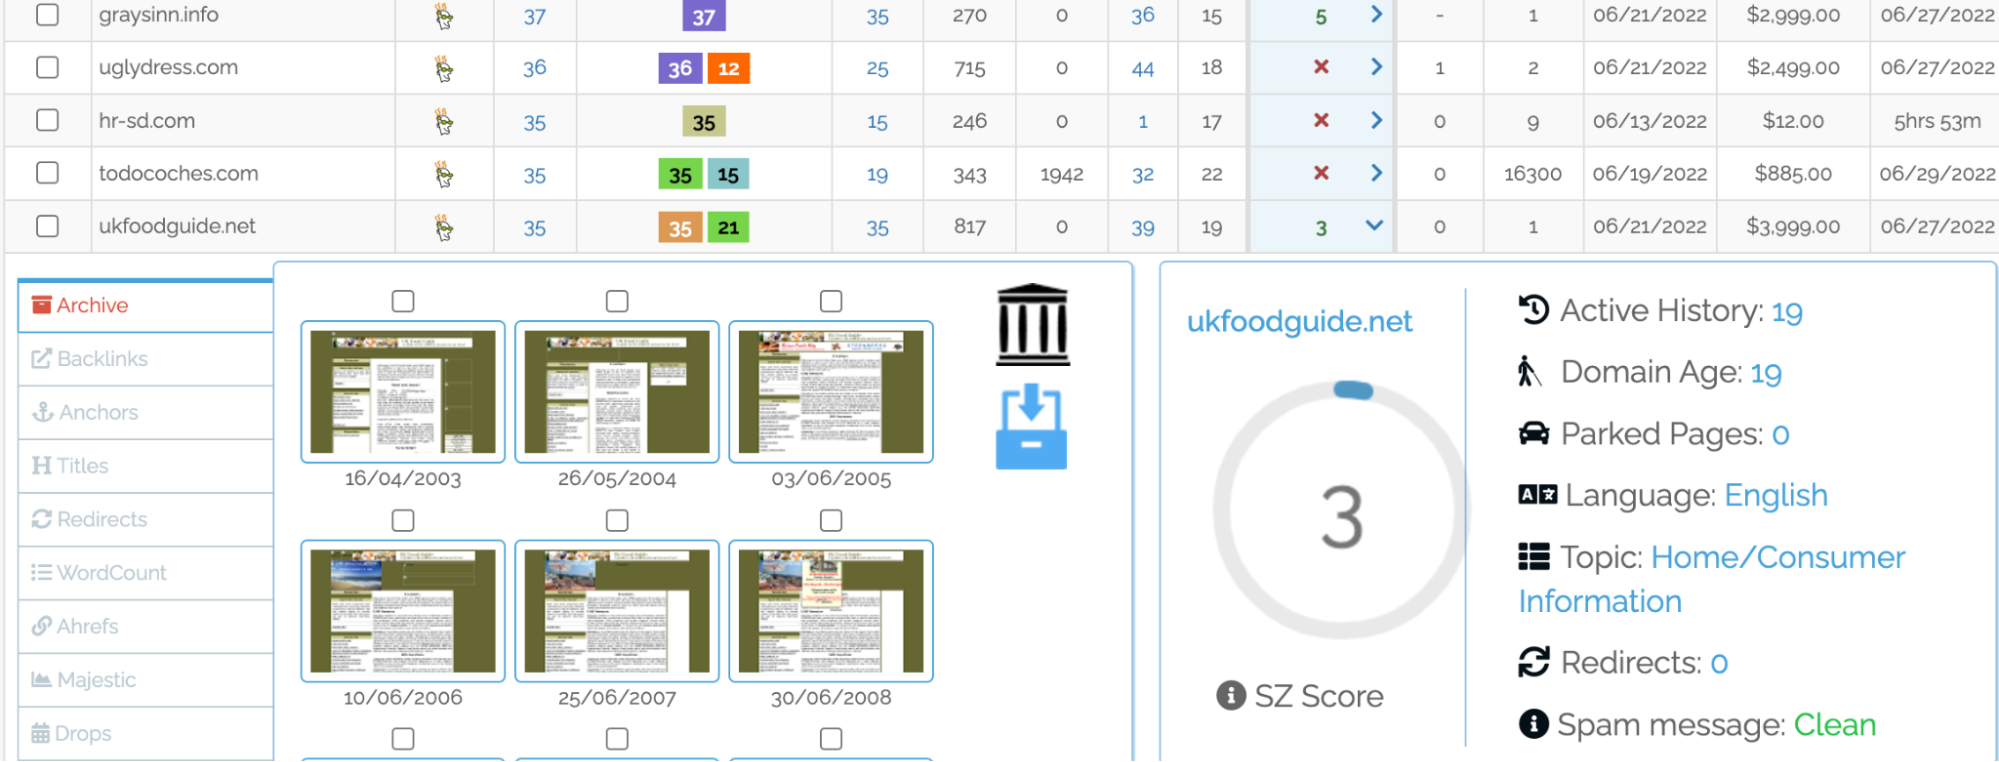
Task: Click the info icon beside Spam message
Action: click(1533, 723)
